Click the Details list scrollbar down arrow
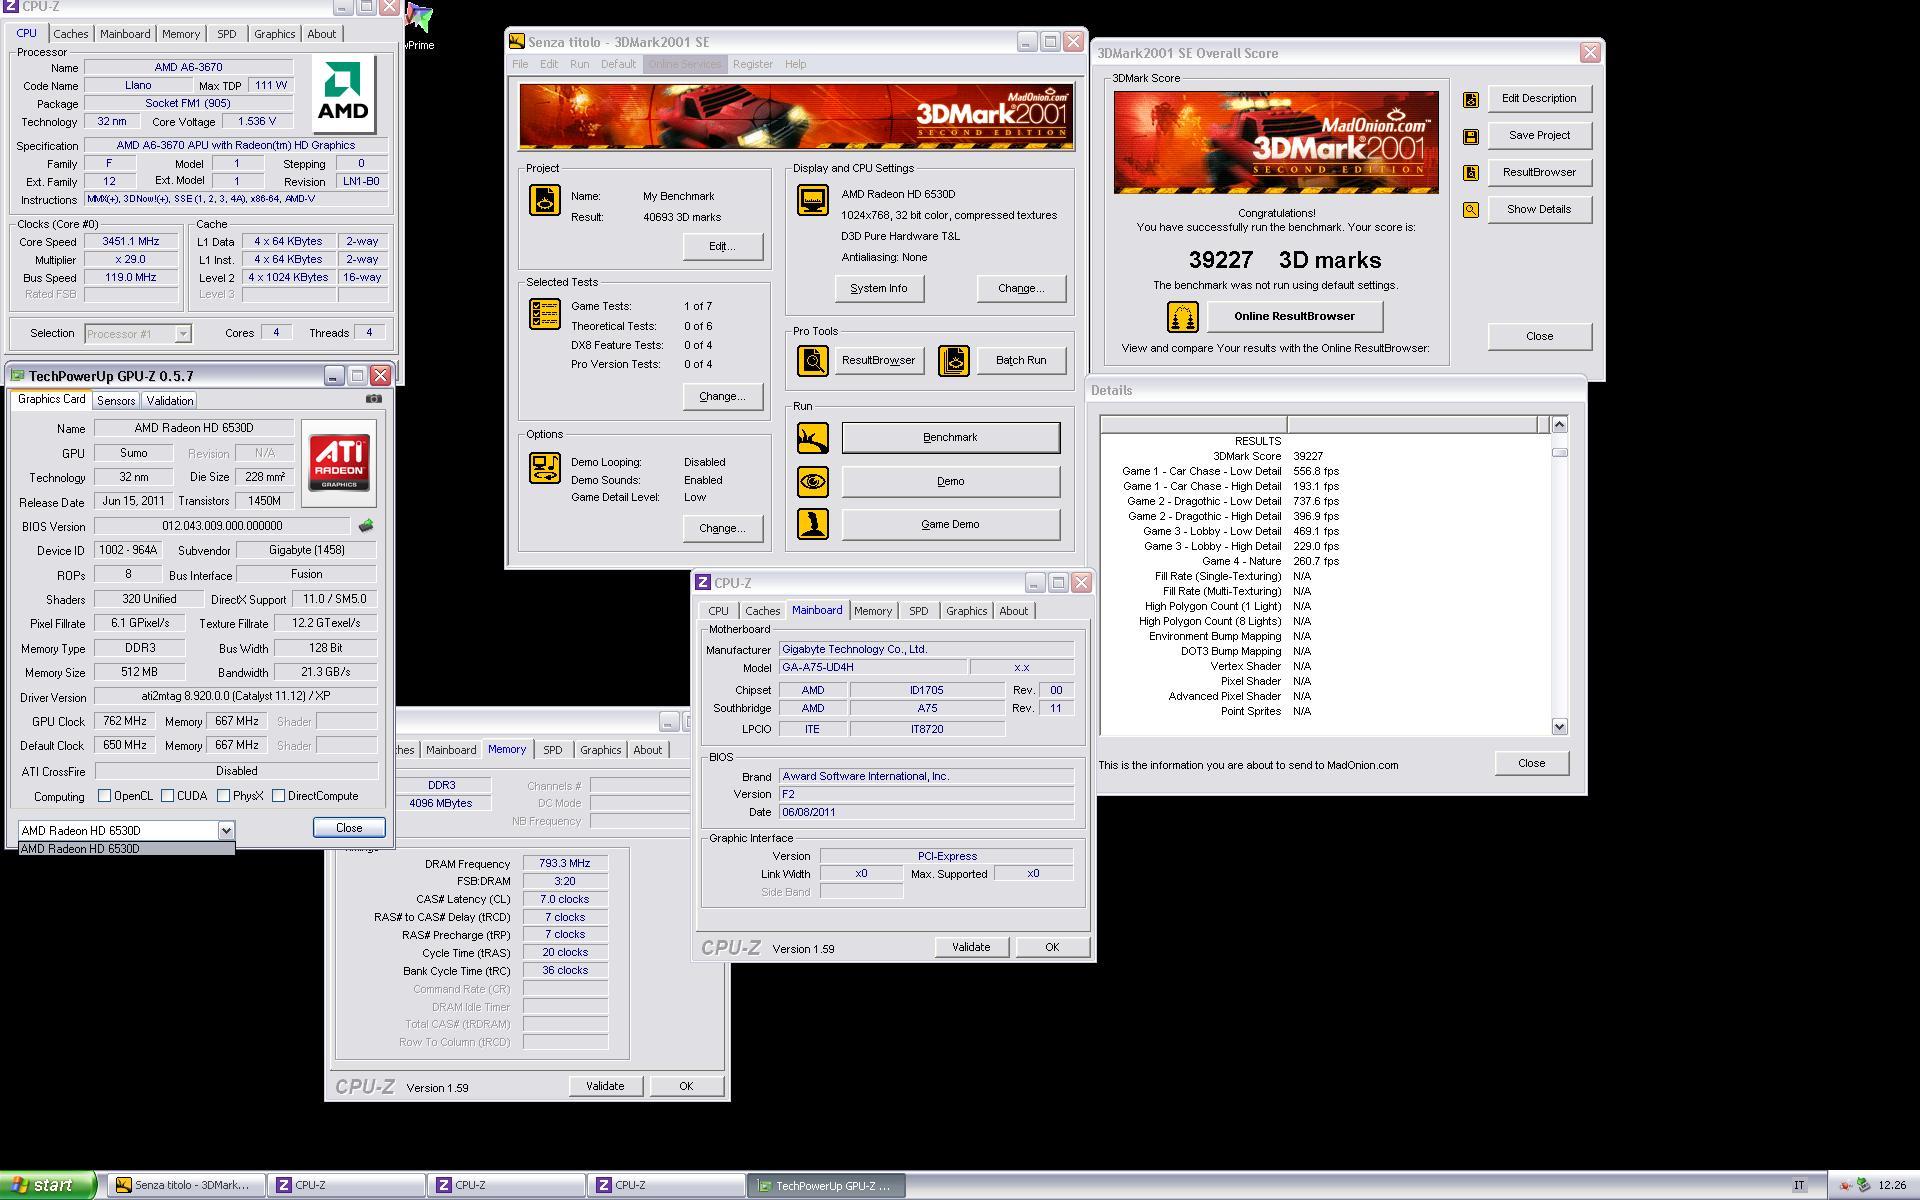 1559,727
